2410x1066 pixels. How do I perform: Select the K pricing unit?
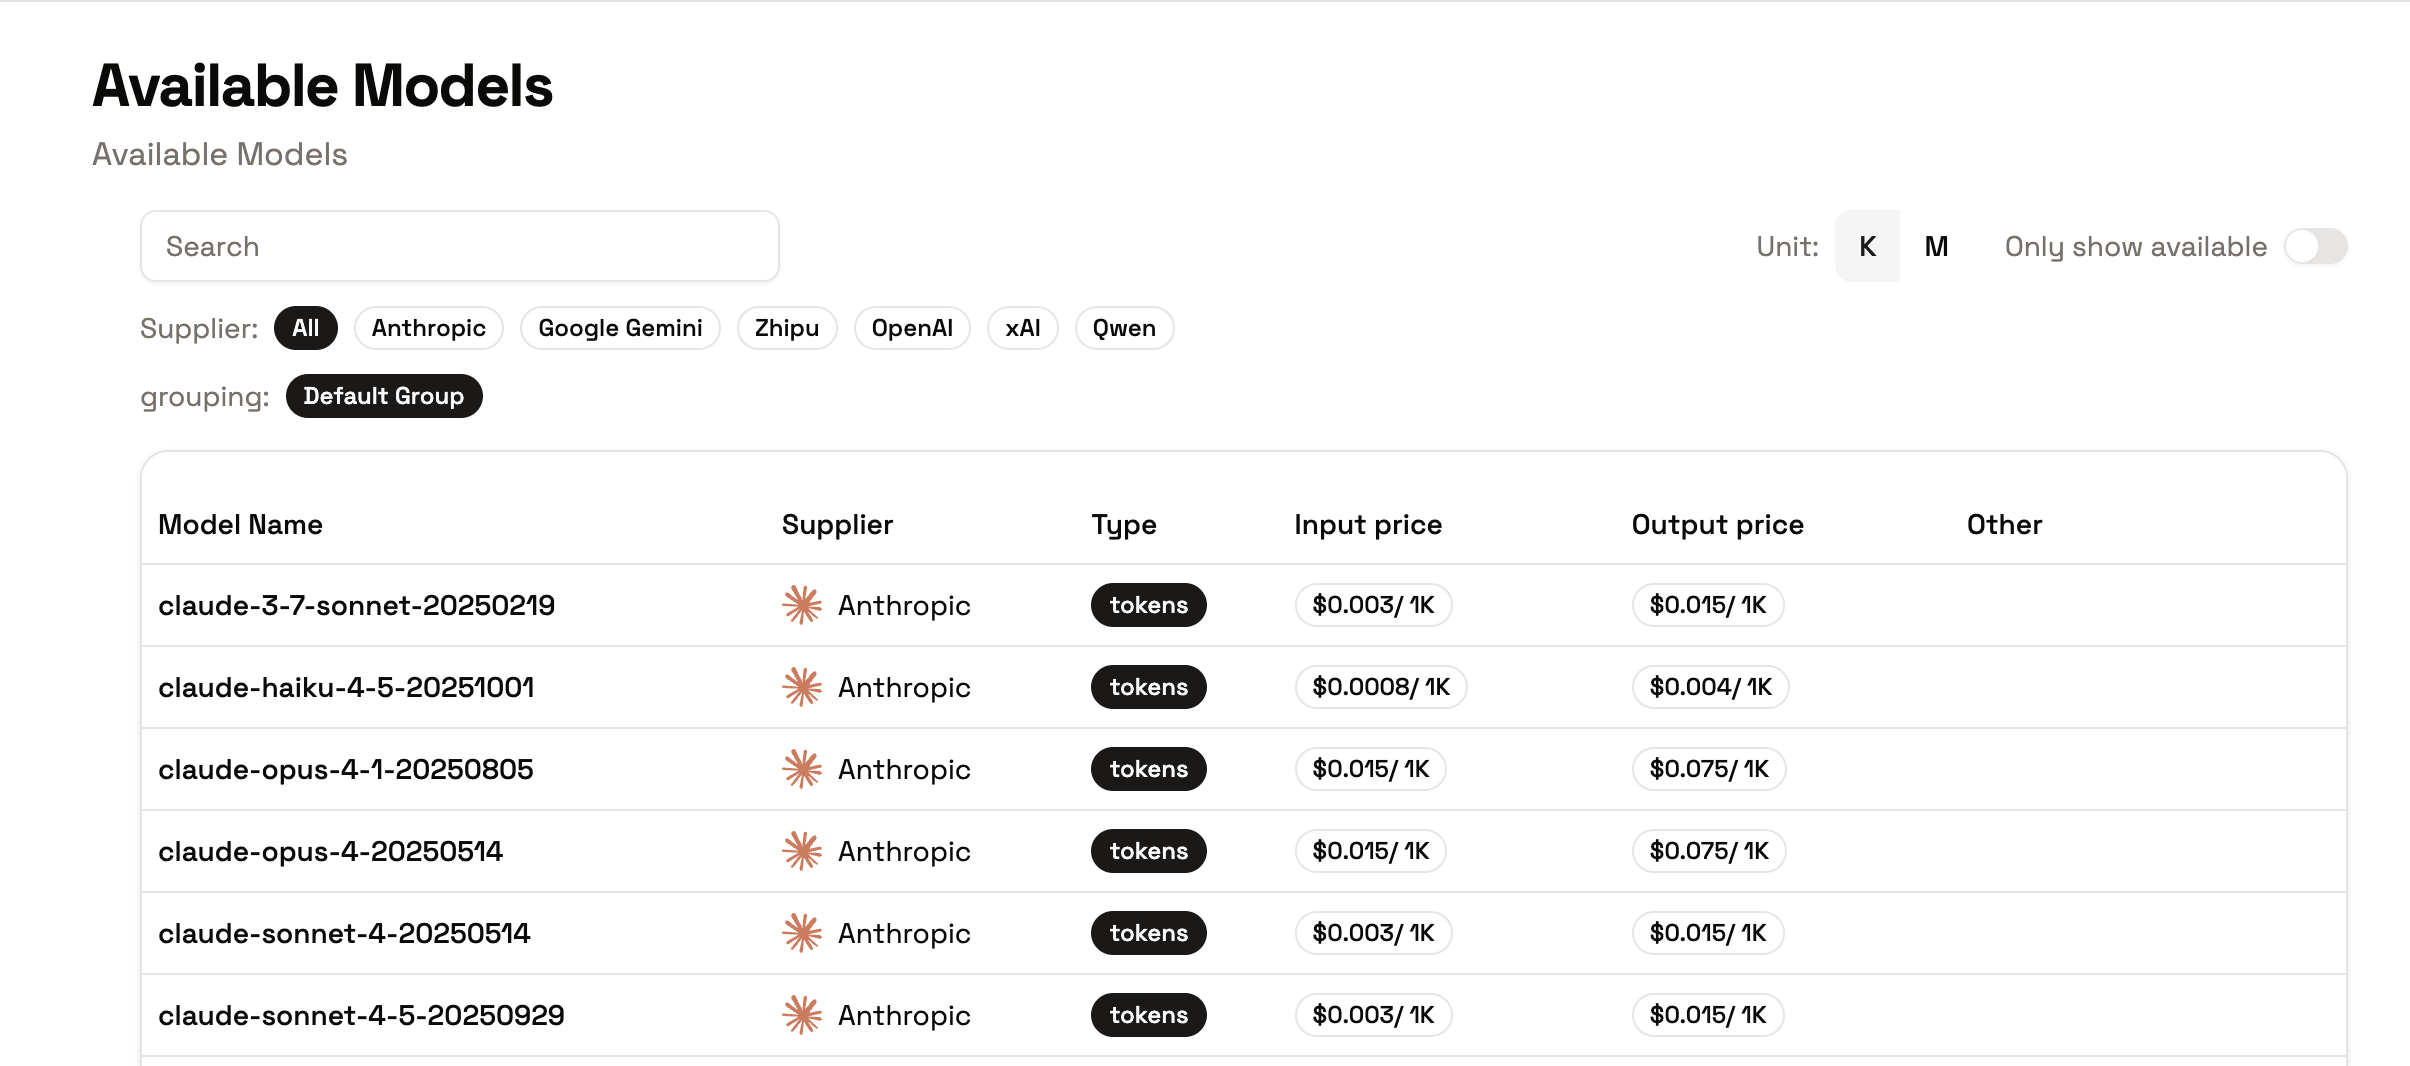pyautogui.click(x=1866, y=246)
